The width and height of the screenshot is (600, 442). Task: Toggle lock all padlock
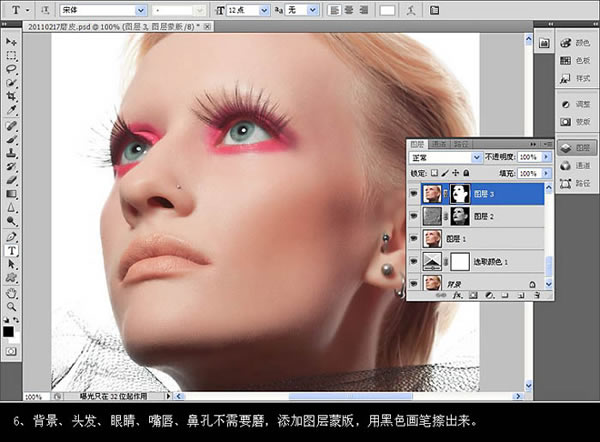tap(466, 173)
